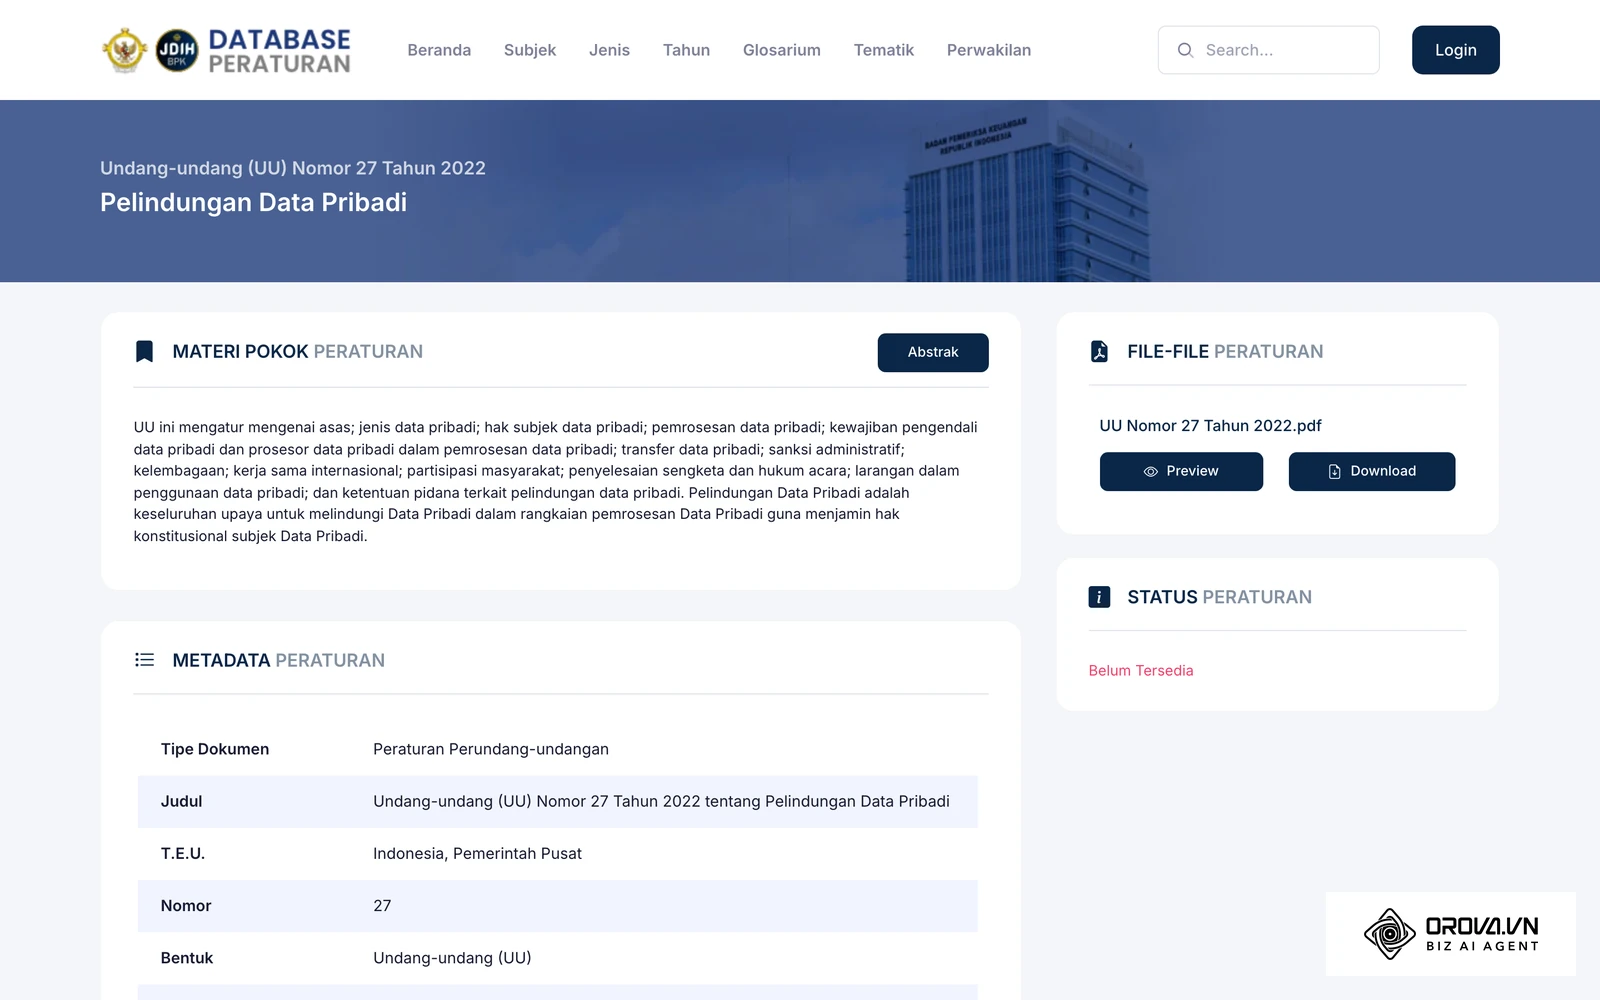Click the Undang-undang (UU) Nomor 27 Tahun 2022 subtitle
The height and width of the screenshot is (1000, 1600).
click(x=293, y=168)
